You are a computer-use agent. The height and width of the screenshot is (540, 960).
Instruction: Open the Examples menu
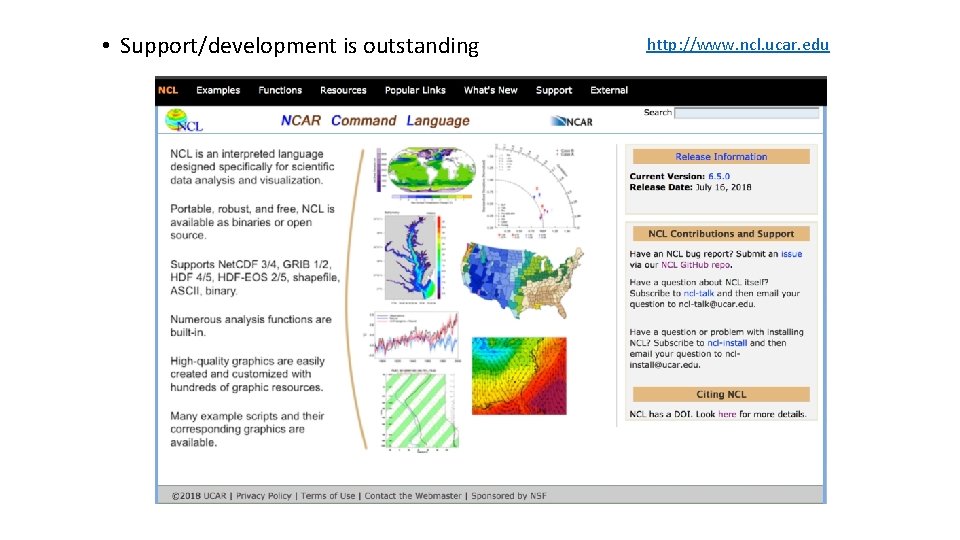(218, 90)
